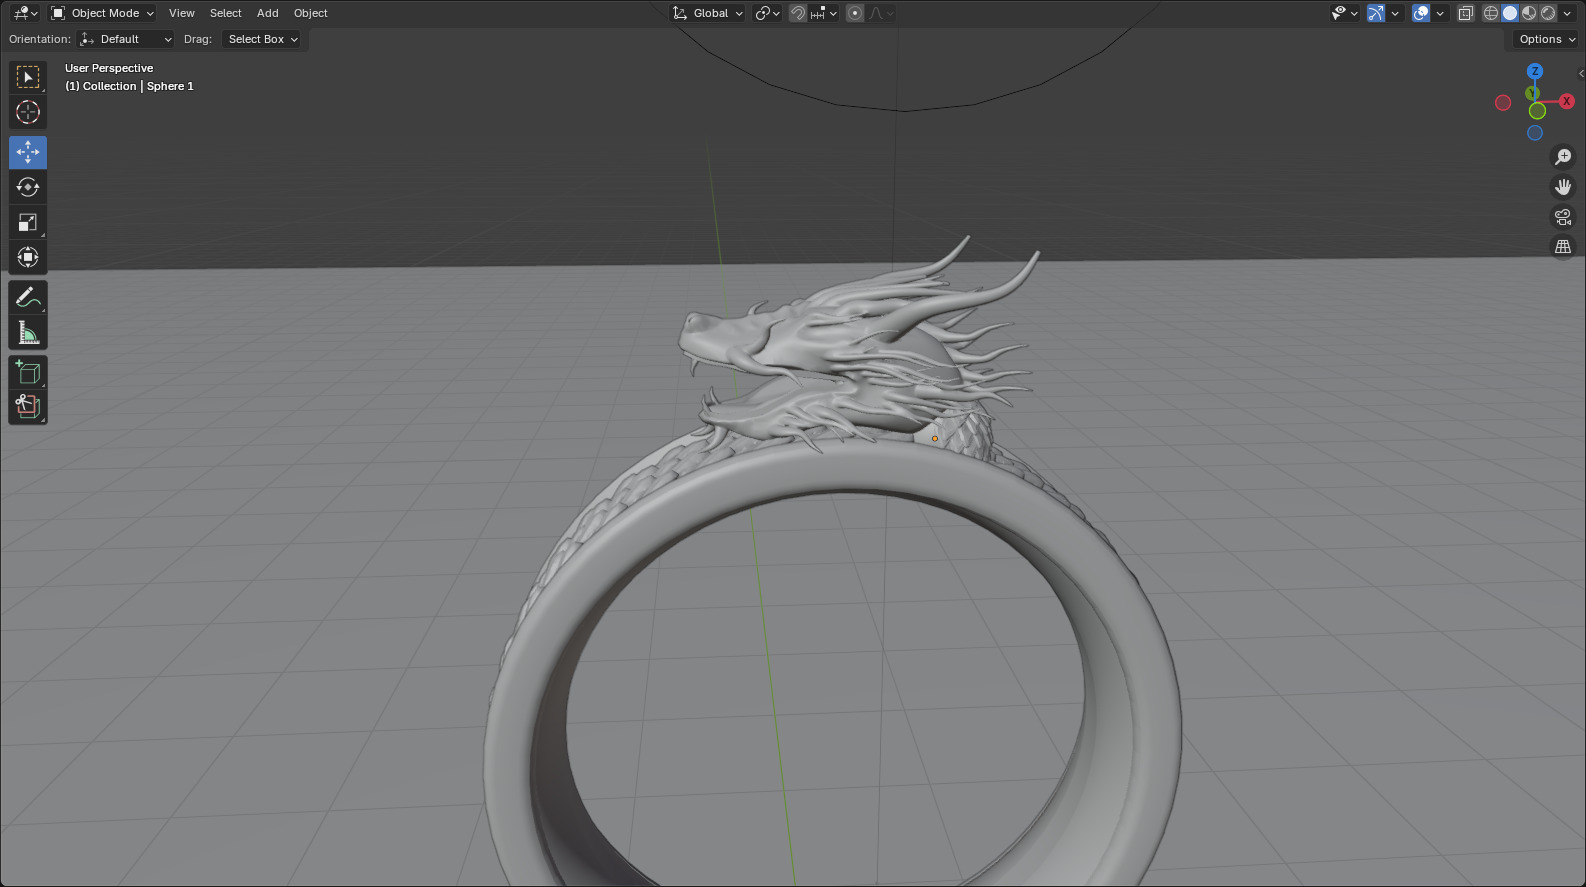Open overlays options dropdown arrow

coord(1440,13)
